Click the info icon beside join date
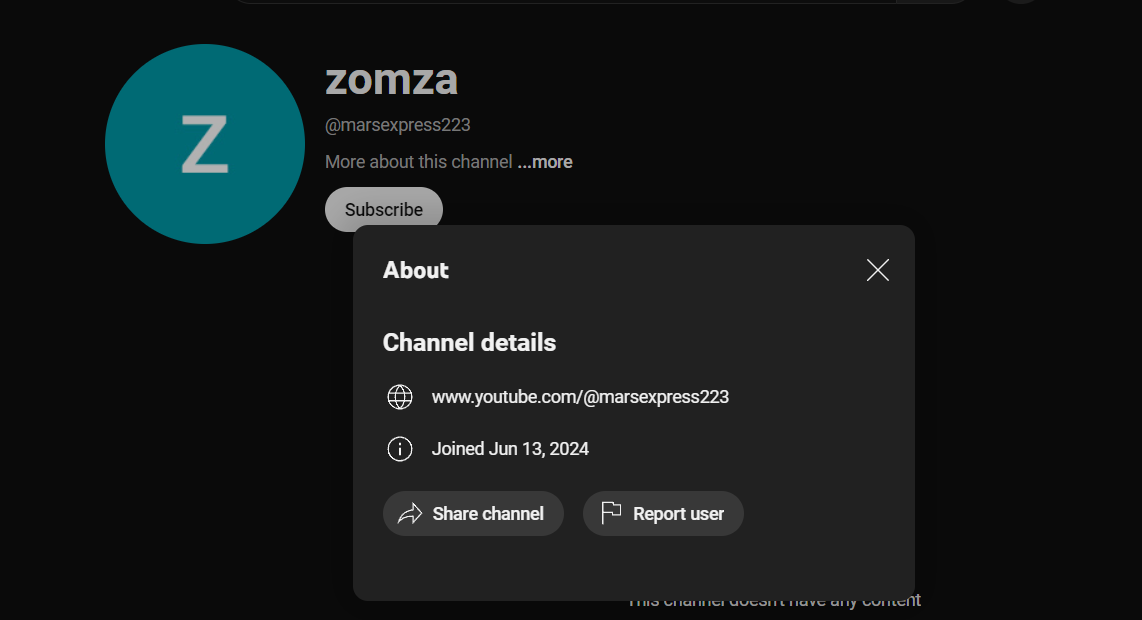The height and width of the screenshot is (620, 1142). [400, 449]
